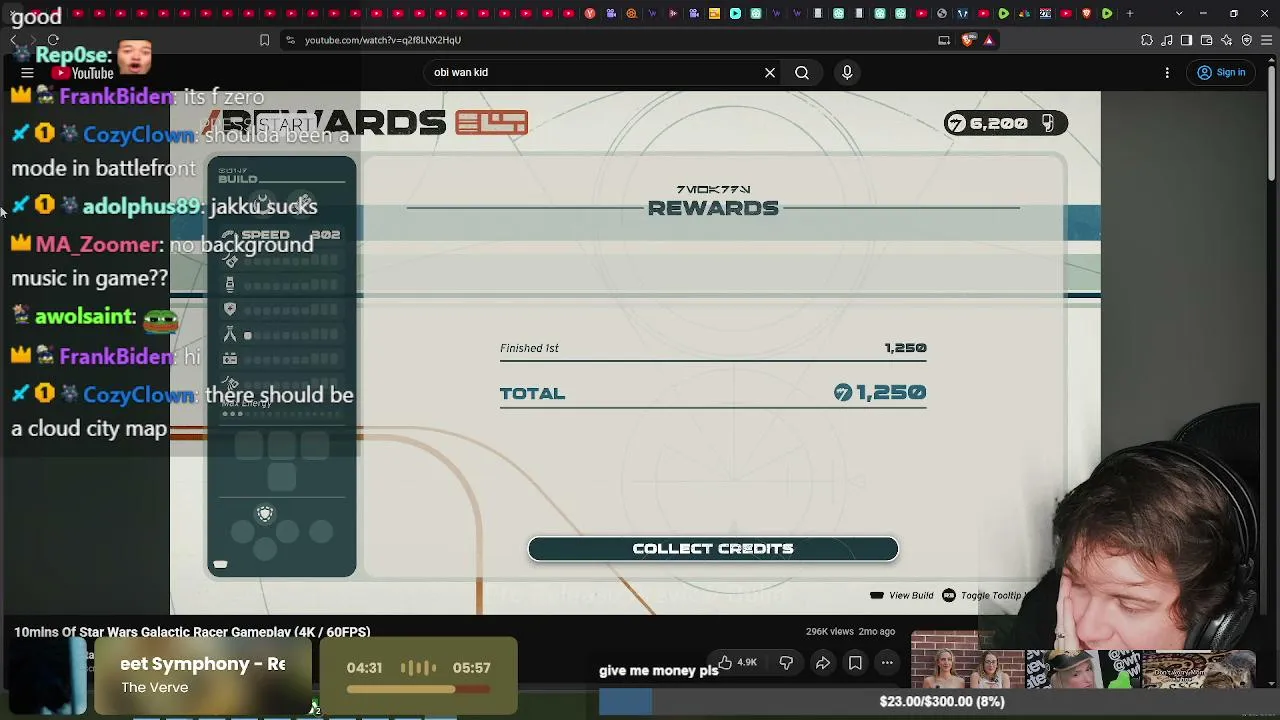This screenshot has height=720, width=1280.
Task: Click the browser address bar URL
Action: pos(383,40)
